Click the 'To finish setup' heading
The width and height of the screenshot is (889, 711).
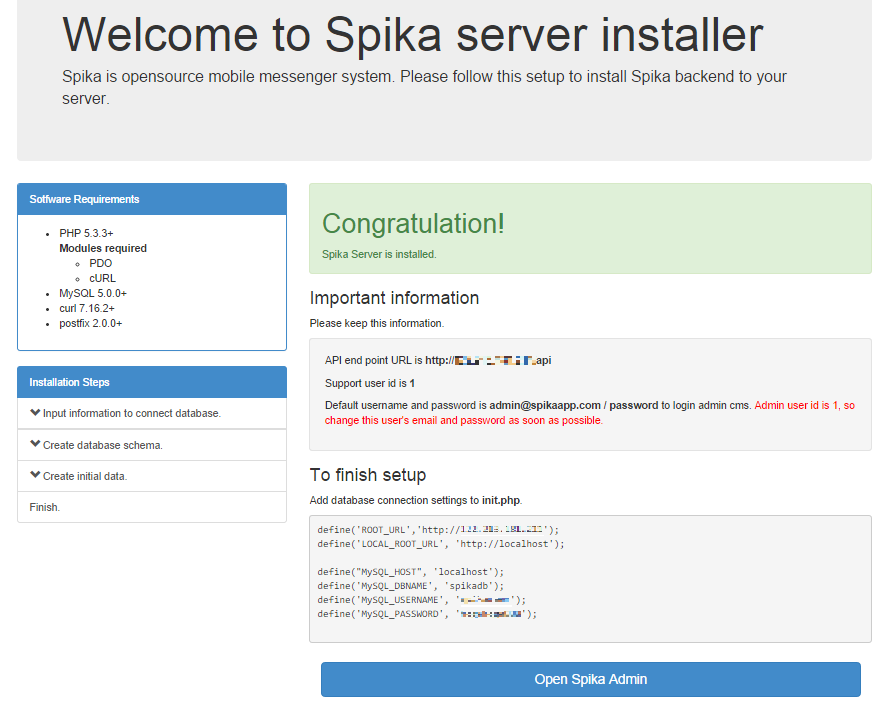[x=367, y=475]
